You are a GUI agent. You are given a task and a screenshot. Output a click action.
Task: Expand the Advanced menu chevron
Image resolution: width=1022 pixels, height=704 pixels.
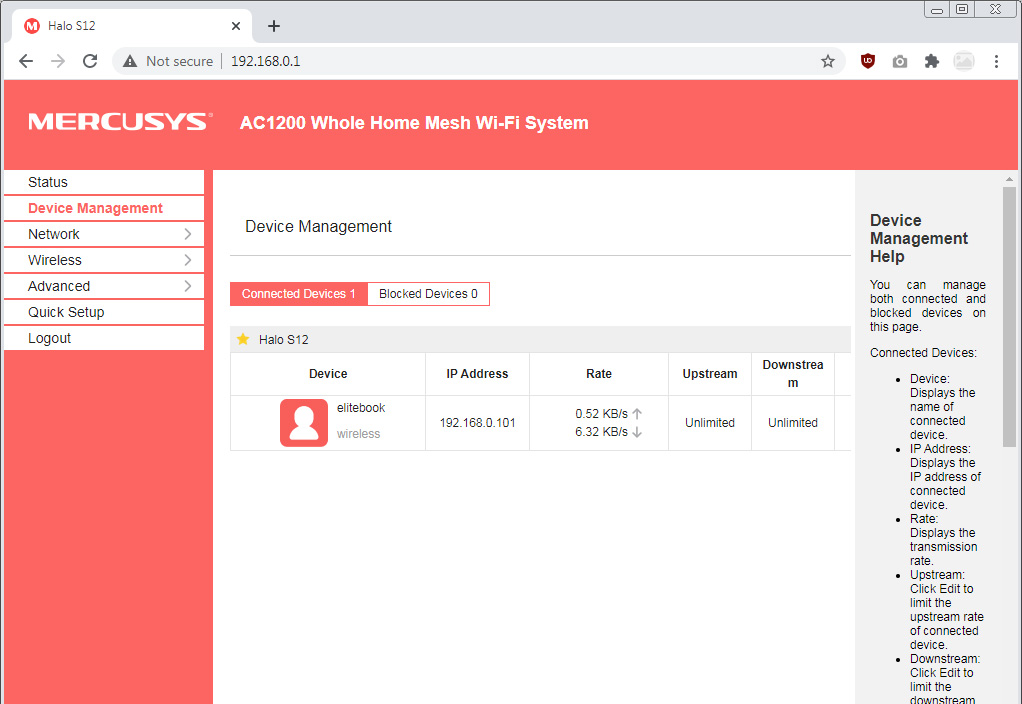click(188, 286)
